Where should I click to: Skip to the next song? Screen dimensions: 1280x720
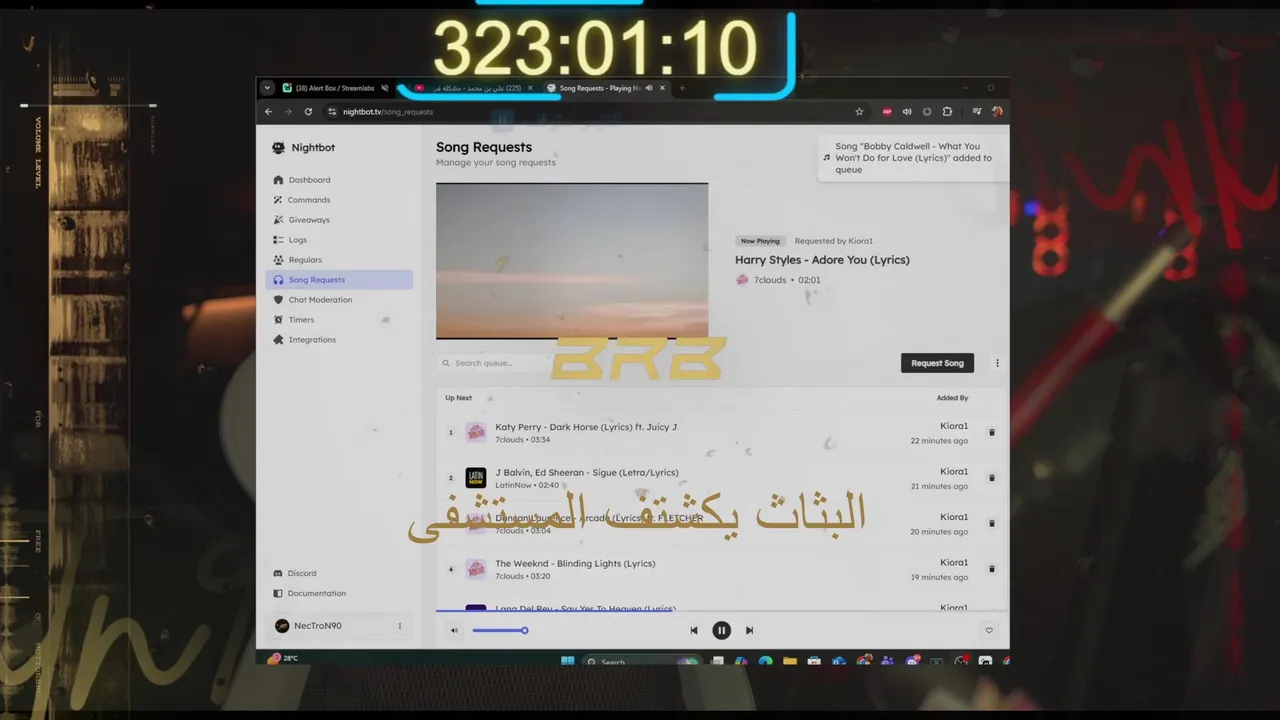[x=749, y=630]
